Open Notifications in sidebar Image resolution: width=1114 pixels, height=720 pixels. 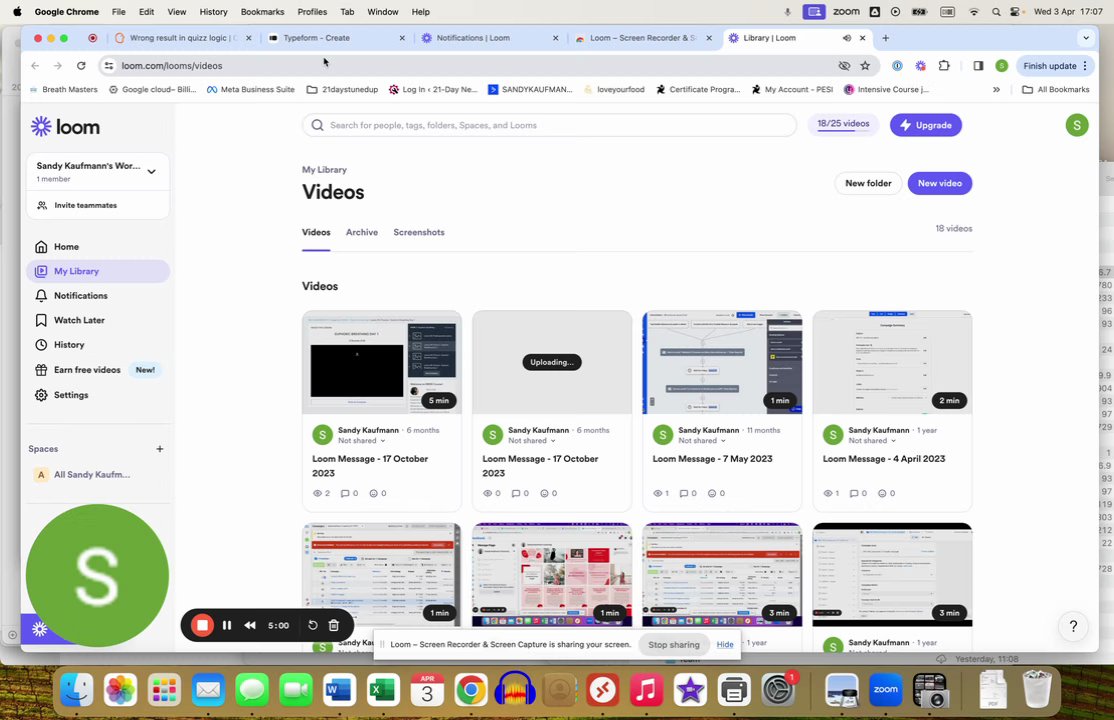click(x=98, y=296)
